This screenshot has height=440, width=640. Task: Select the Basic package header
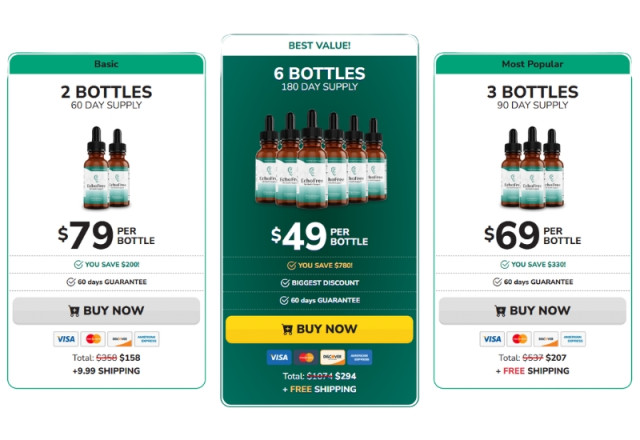point(107,64)
